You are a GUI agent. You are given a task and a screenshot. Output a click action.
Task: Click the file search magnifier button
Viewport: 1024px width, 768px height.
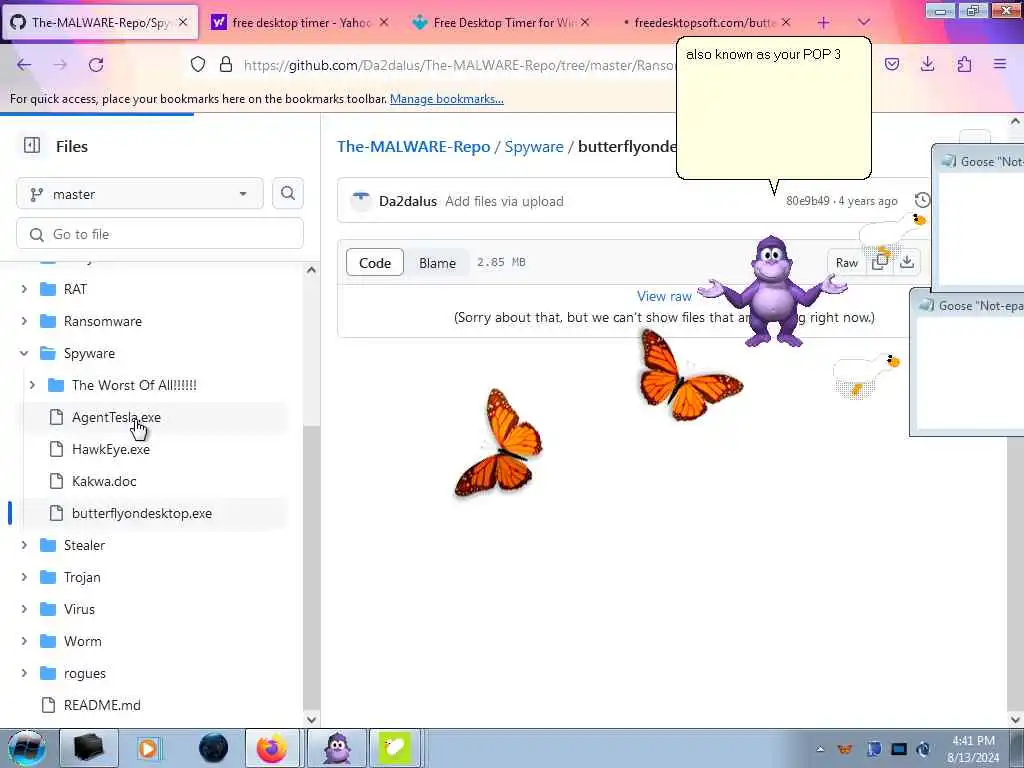[x=288, y=193]
